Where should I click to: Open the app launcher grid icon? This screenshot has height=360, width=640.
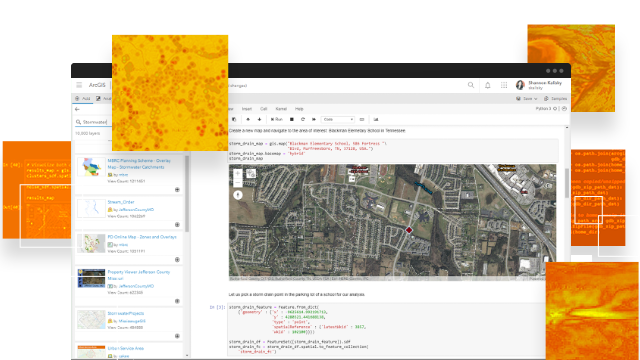click(x=504, y=85)
